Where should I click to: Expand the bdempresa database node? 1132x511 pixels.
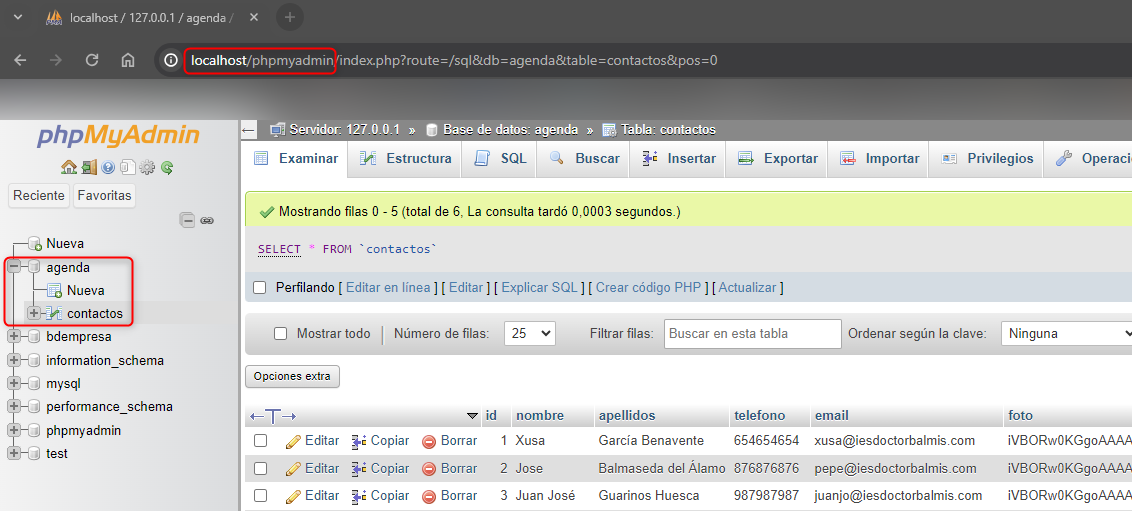[14, 337]
